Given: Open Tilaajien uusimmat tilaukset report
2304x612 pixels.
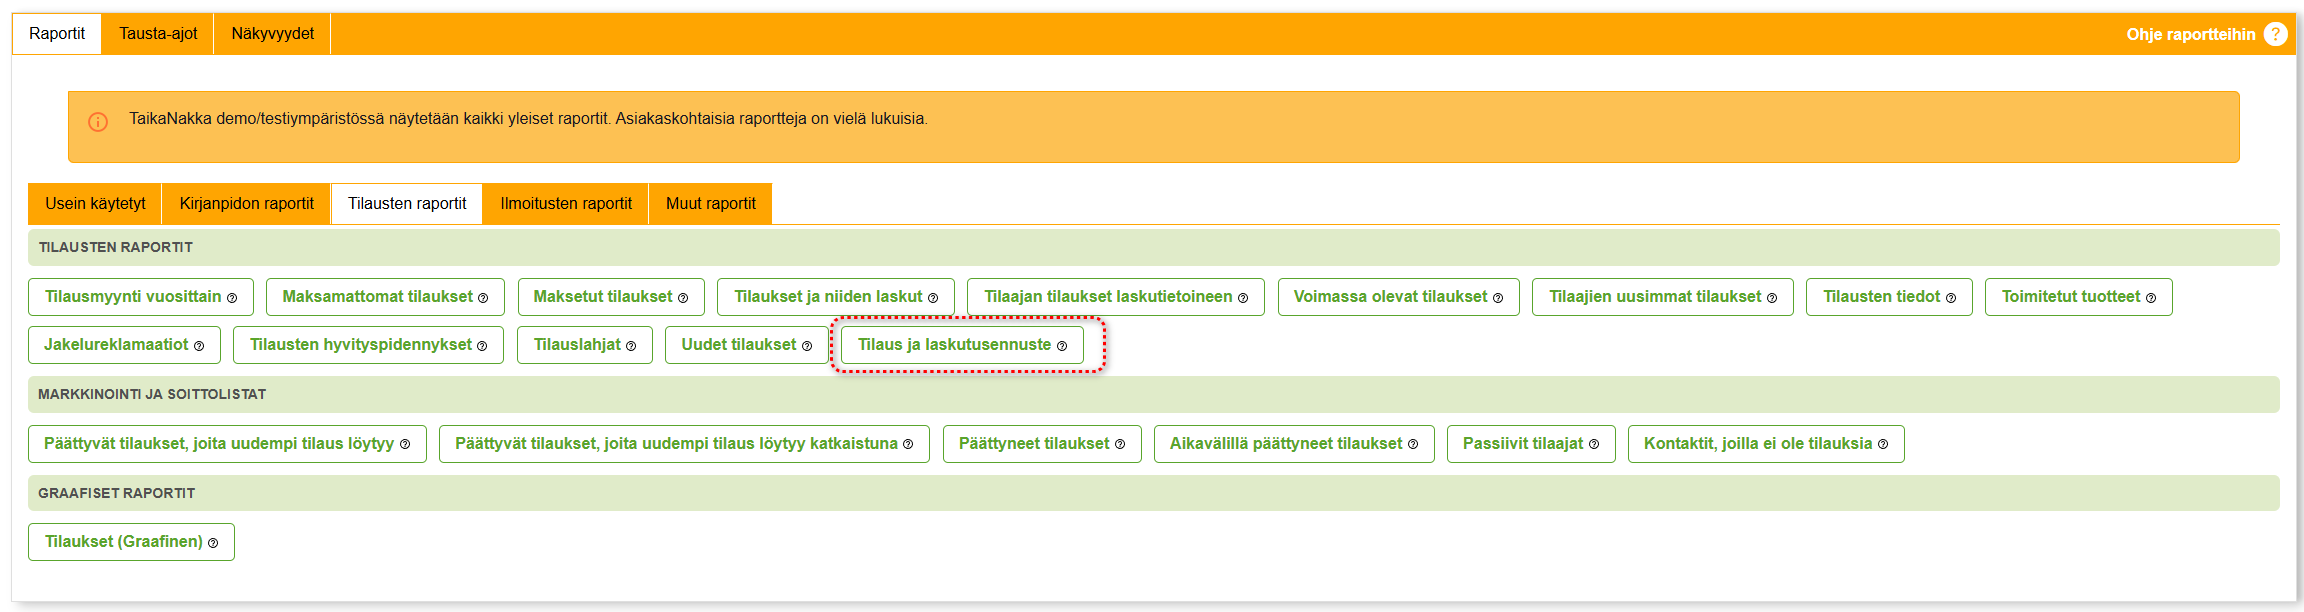Looking at the screenshot, I should click(x=1662, y=297).
